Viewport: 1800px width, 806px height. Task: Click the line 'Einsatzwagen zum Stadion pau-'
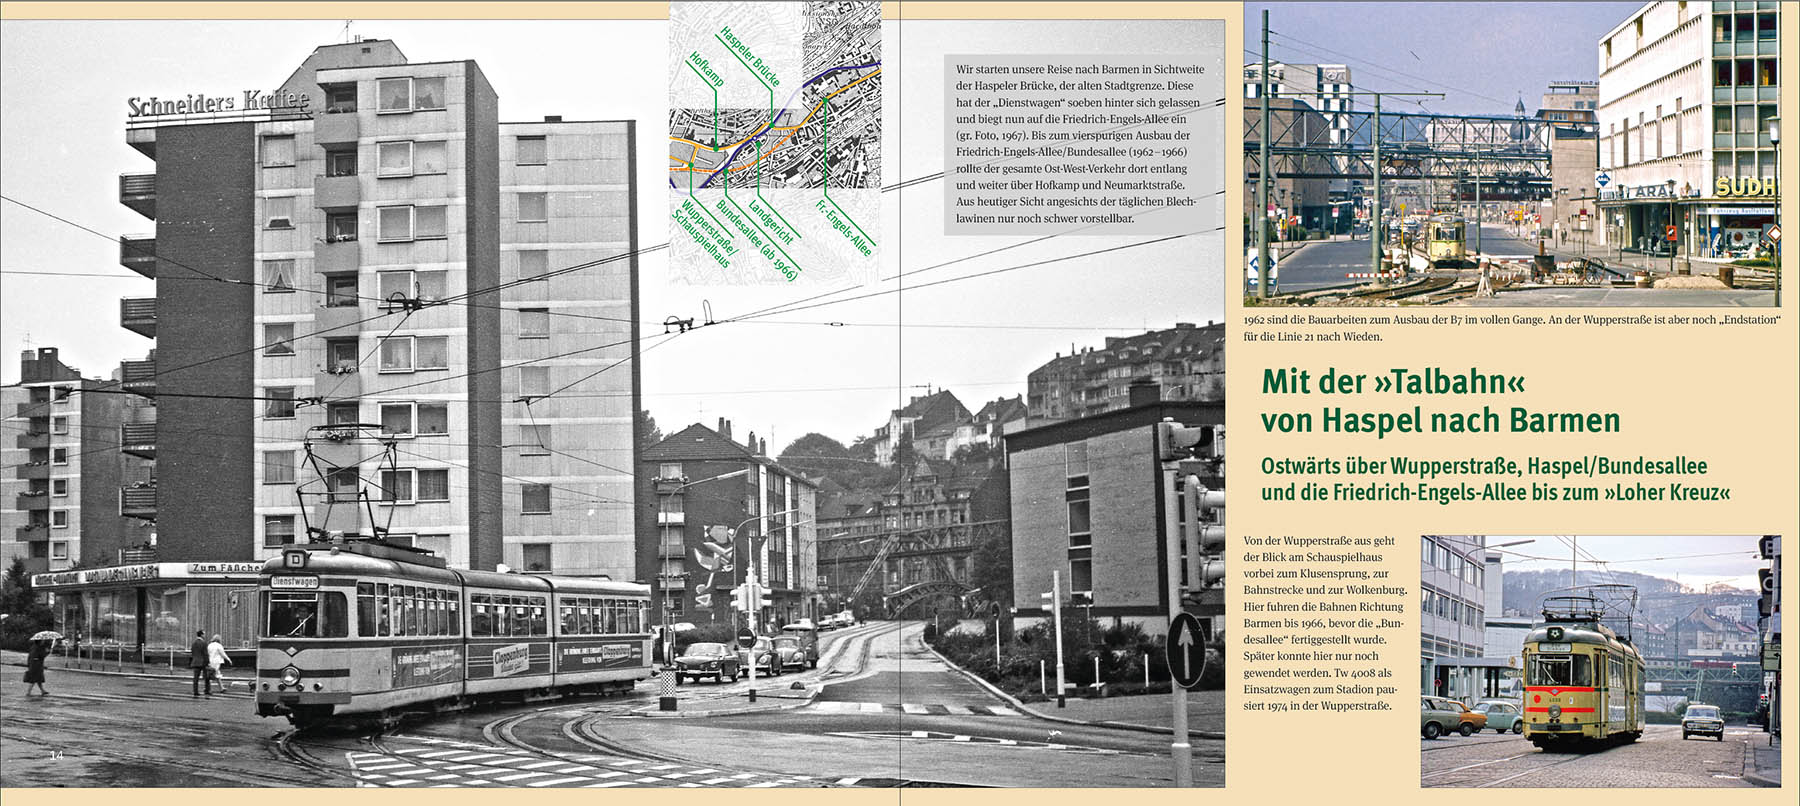point(1319,689)
